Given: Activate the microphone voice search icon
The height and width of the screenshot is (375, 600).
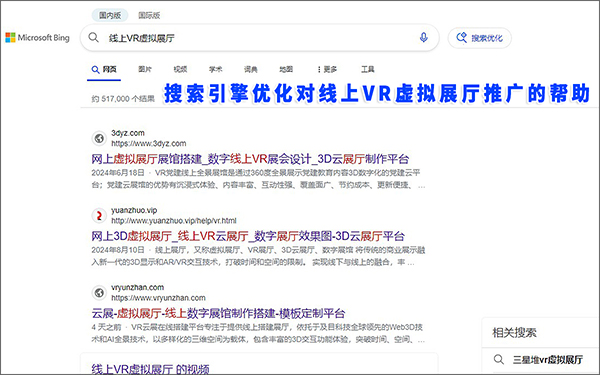Looking at the screenshot, I should tap(423, 38).
